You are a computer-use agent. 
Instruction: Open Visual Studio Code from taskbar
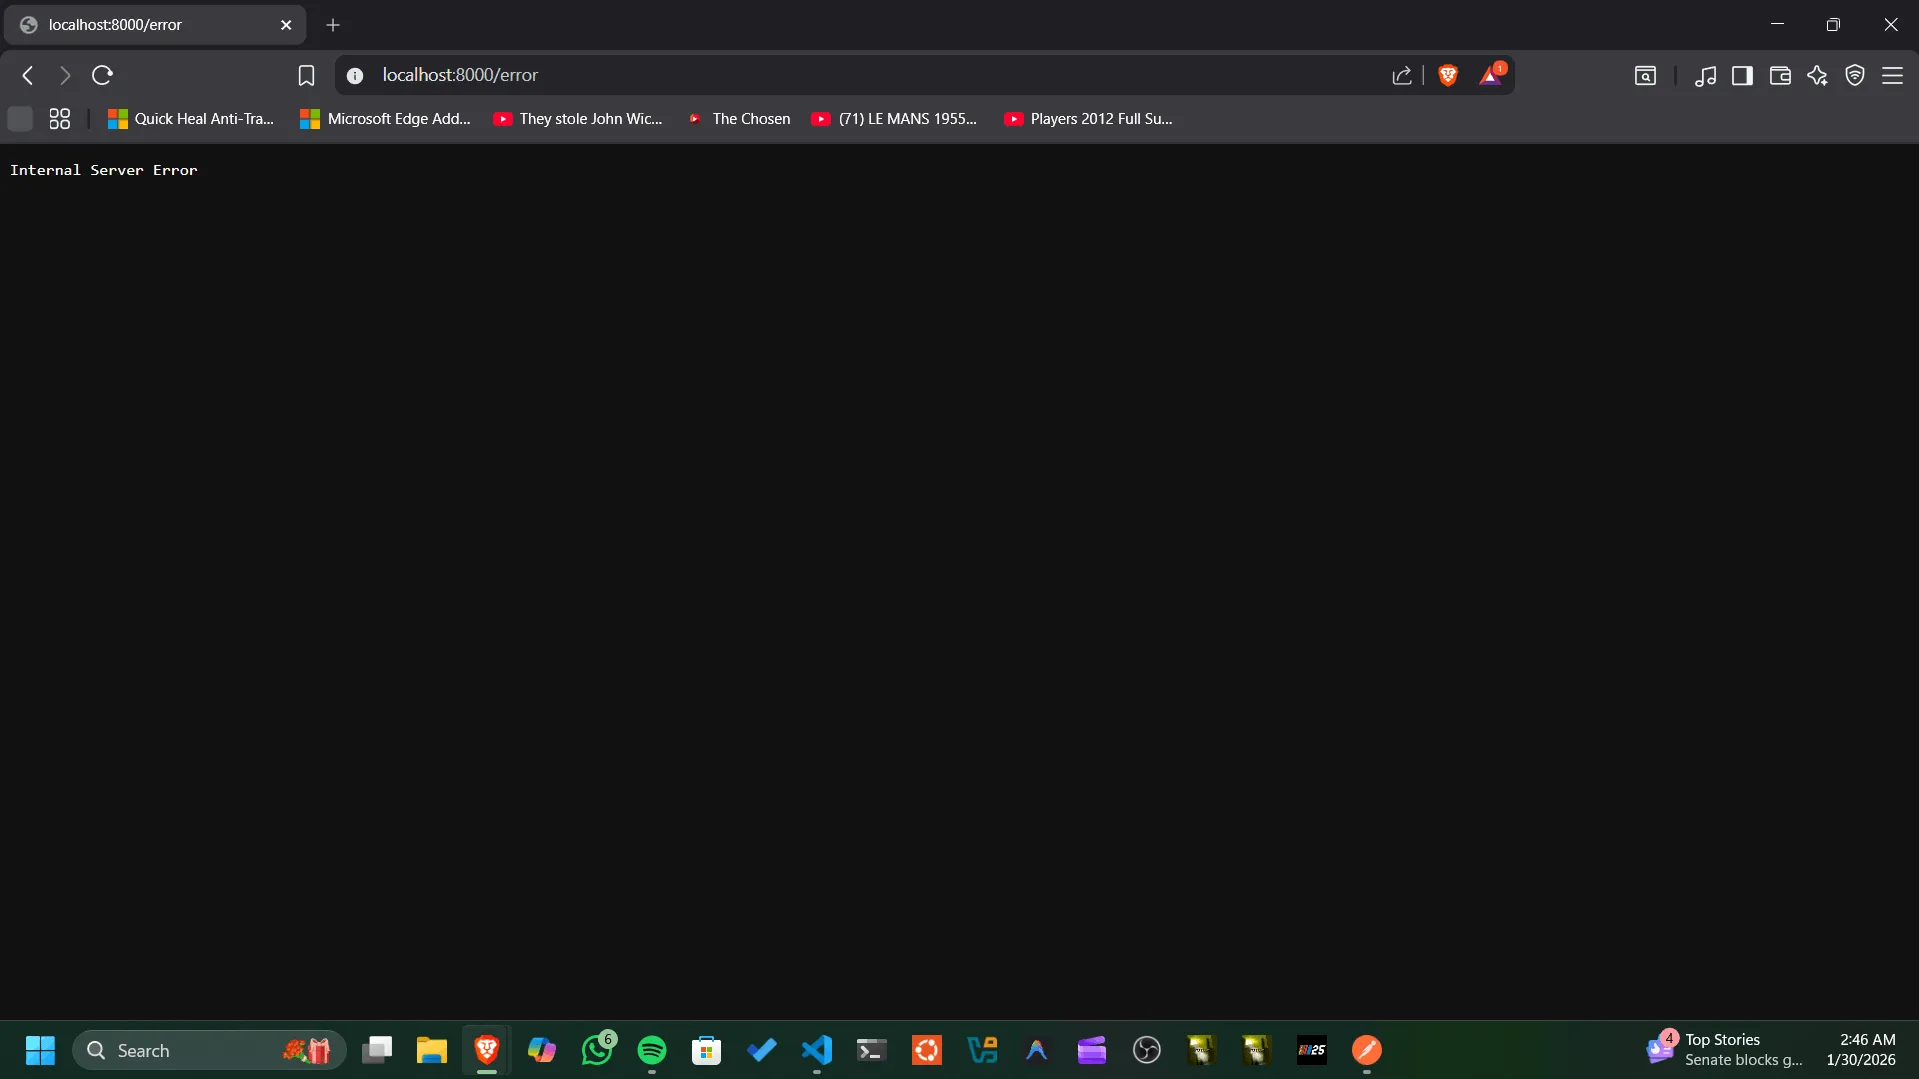[x=817, y=1050]
